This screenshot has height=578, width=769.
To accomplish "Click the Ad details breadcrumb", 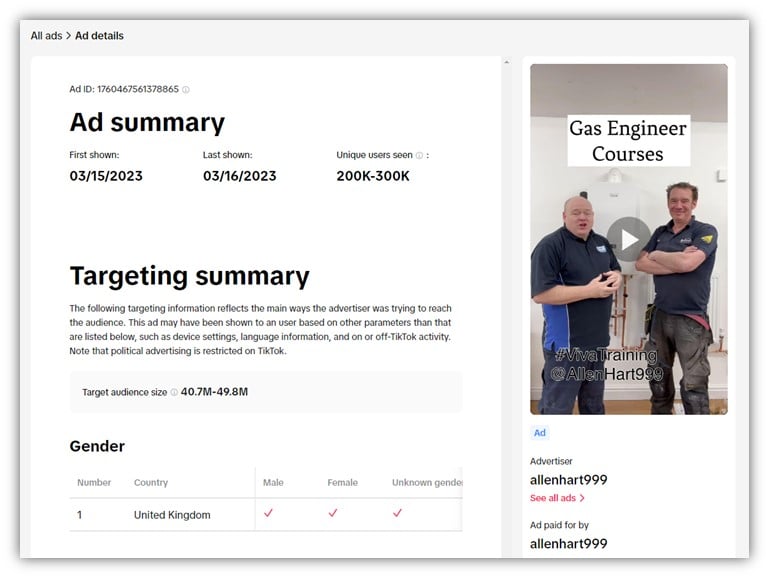I will [99, 36].
